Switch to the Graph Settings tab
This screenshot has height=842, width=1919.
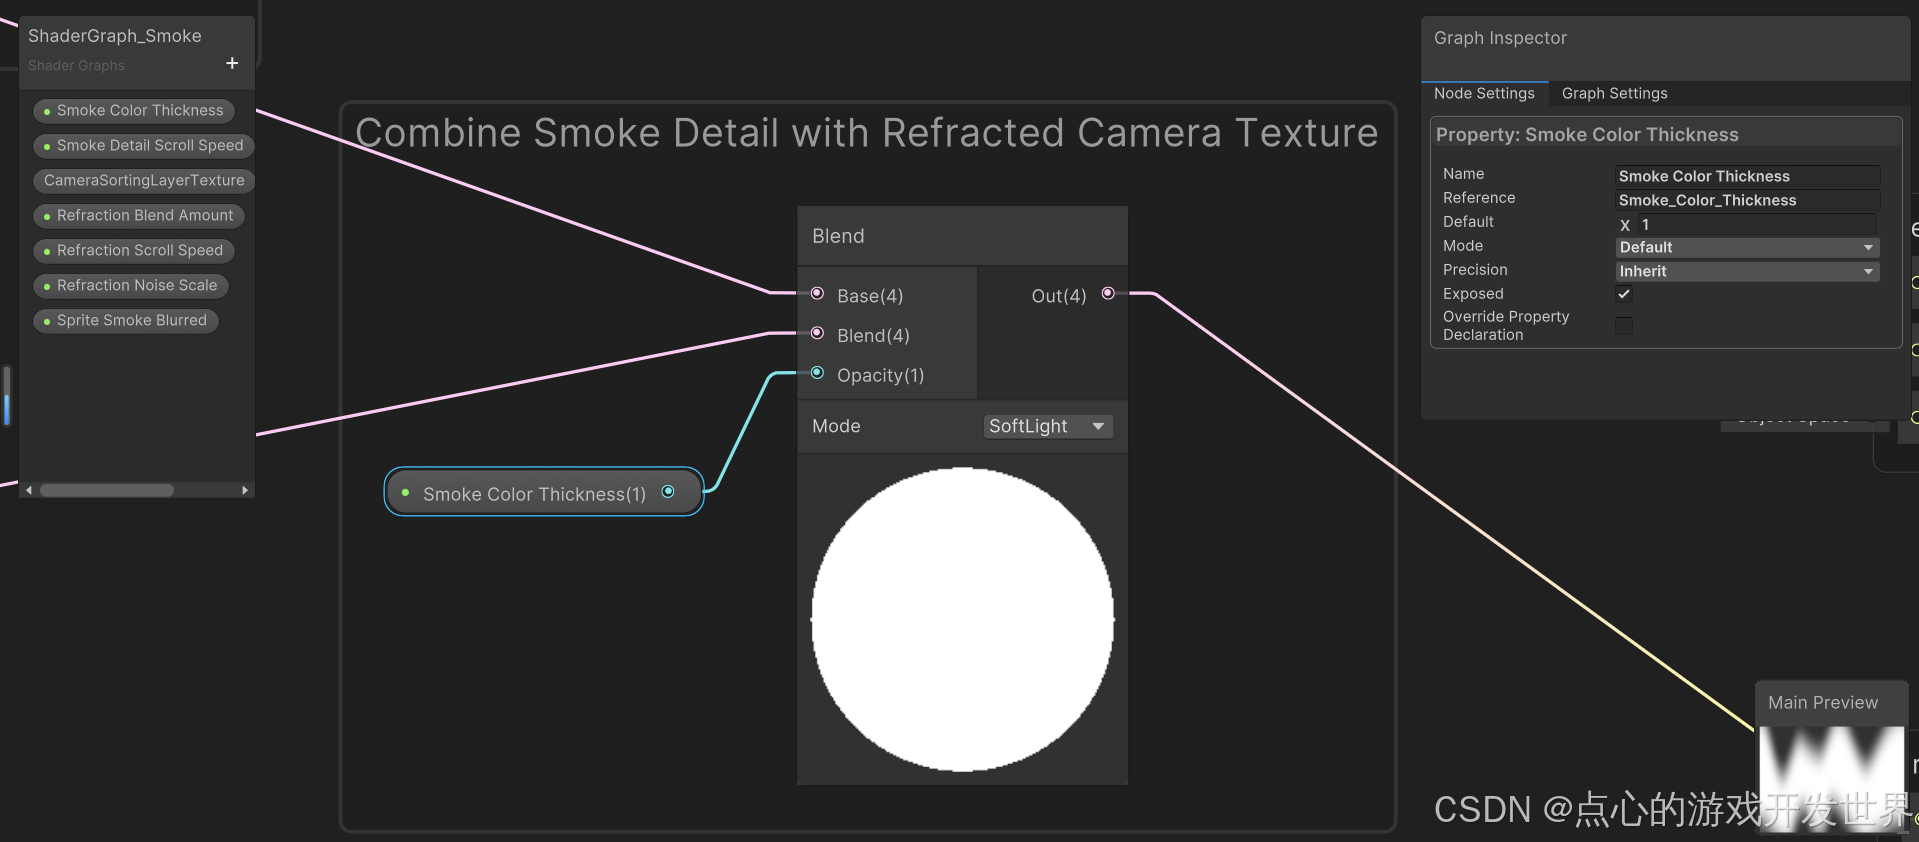tap(1614, 93)
